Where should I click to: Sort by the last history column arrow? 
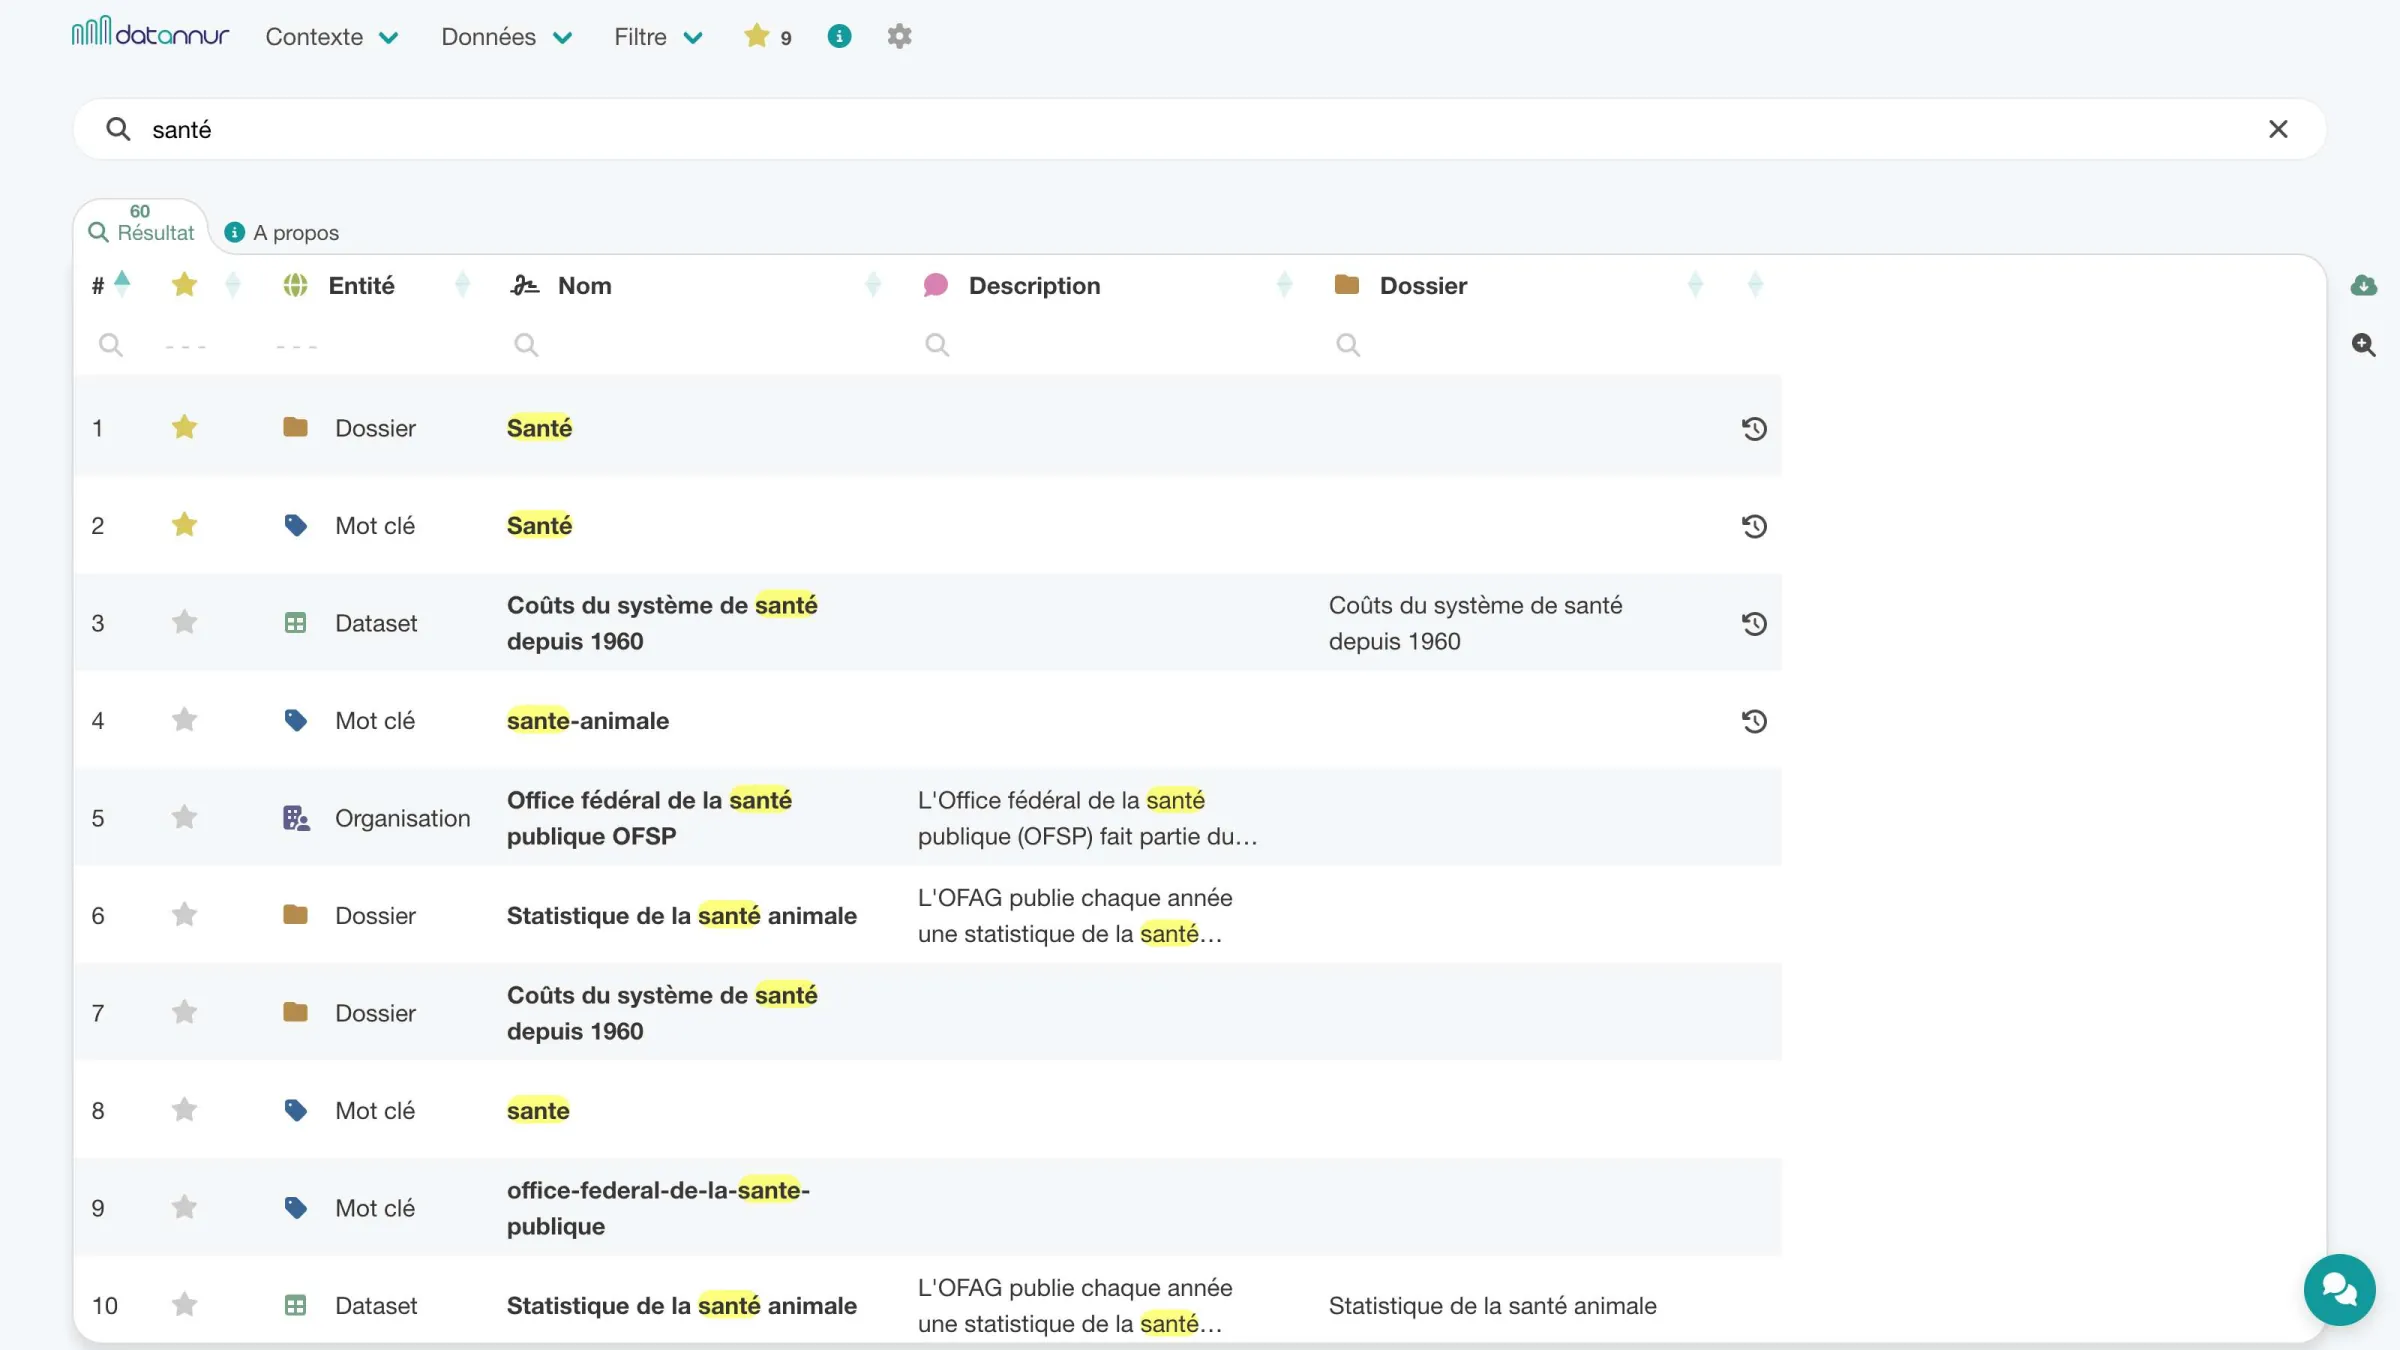click(1755, 285)
